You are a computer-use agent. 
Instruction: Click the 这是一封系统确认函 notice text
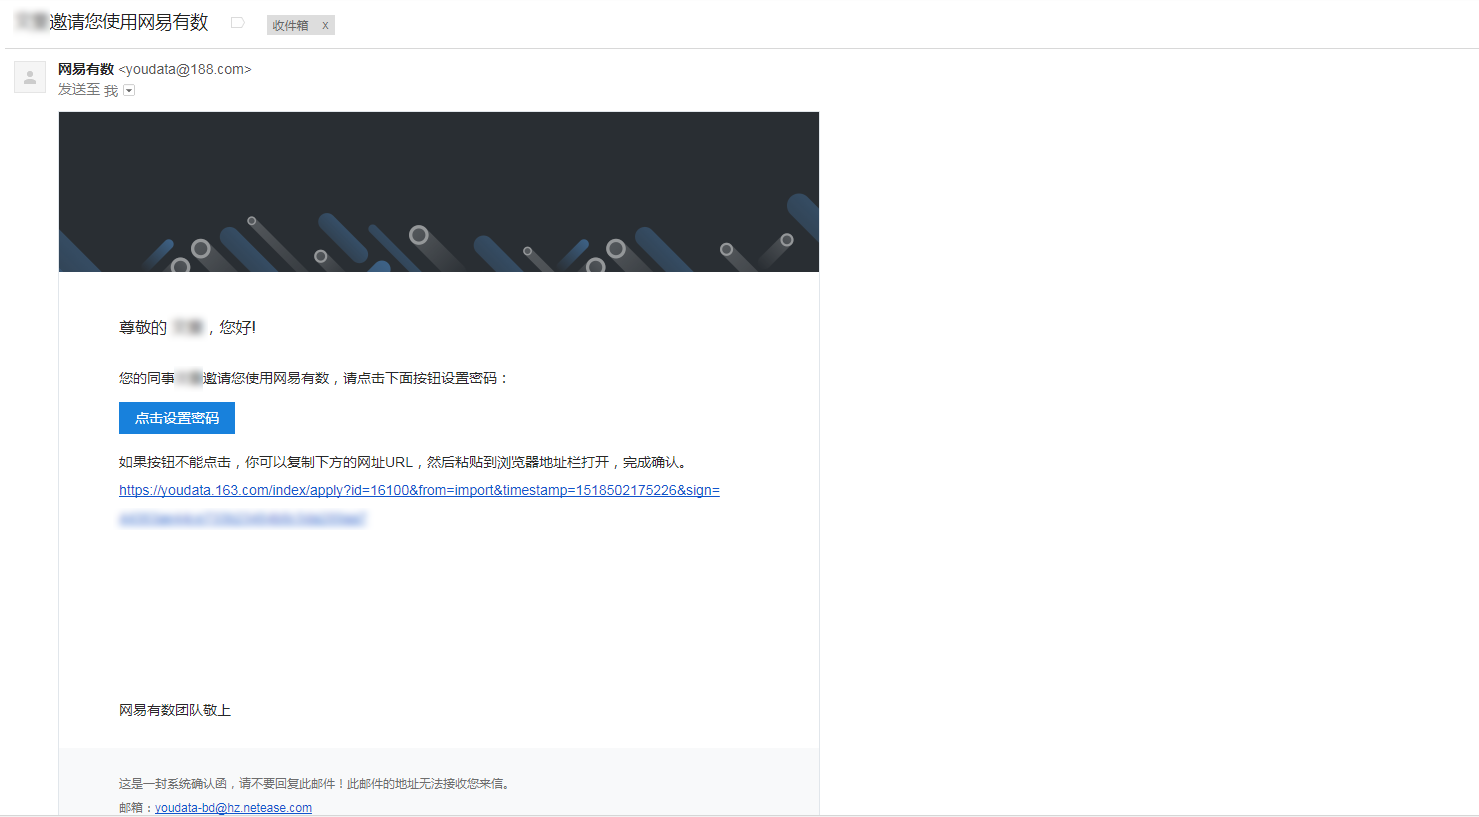[316, 784]
